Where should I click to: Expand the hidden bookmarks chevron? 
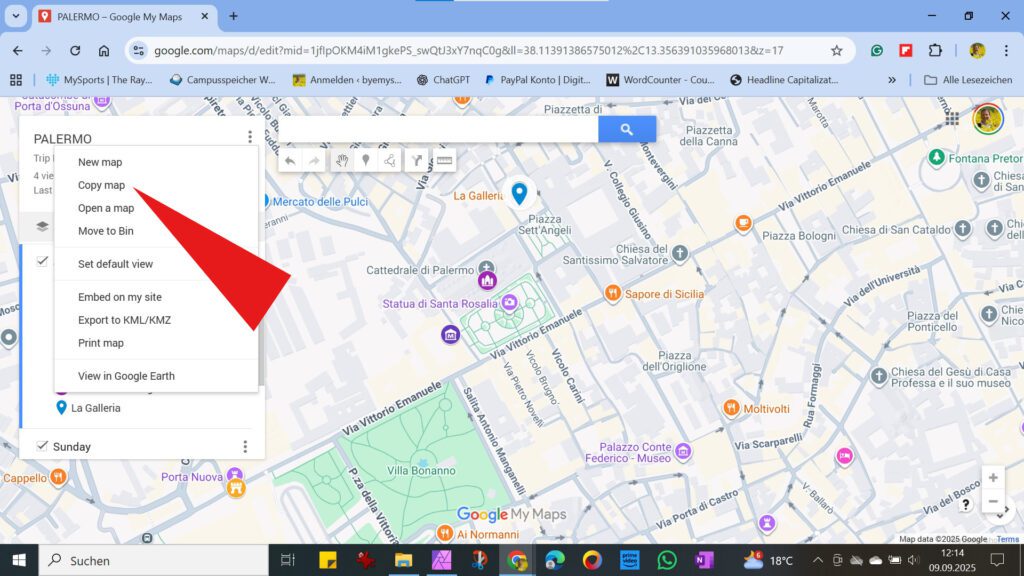pyautogui.click(x=891, y=80)
